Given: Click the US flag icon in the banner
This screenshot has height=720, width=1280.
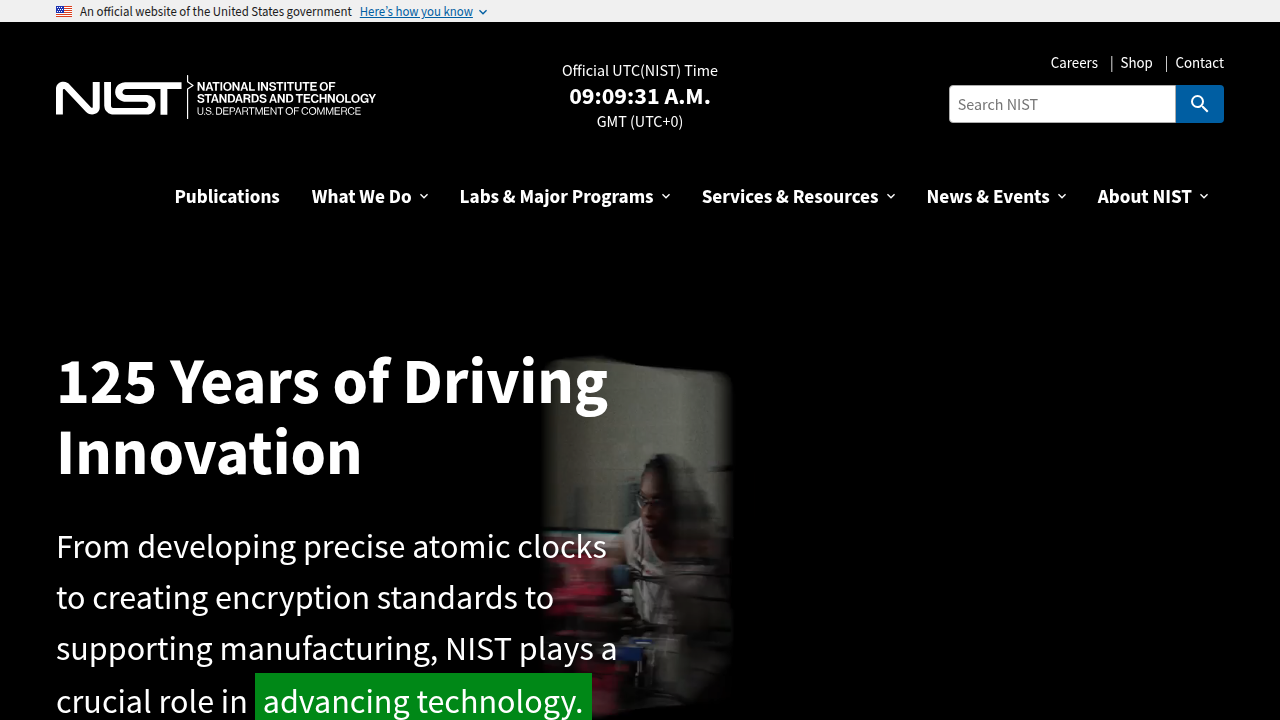Looking at the screenshot, I should point(64,11).
